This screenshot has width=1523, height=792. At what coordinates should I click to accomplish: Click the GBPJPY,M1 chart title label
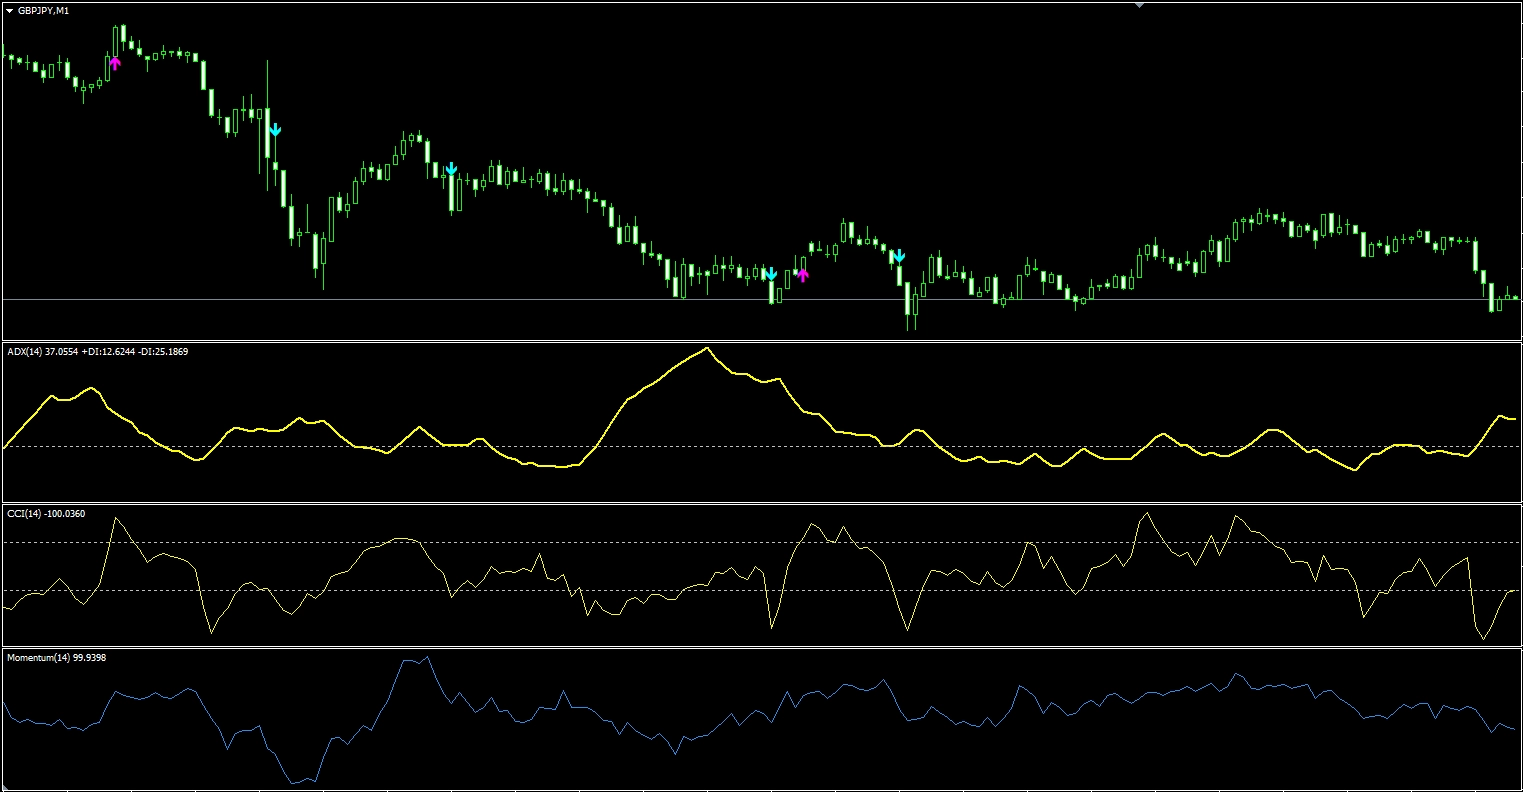click(44, 10)
